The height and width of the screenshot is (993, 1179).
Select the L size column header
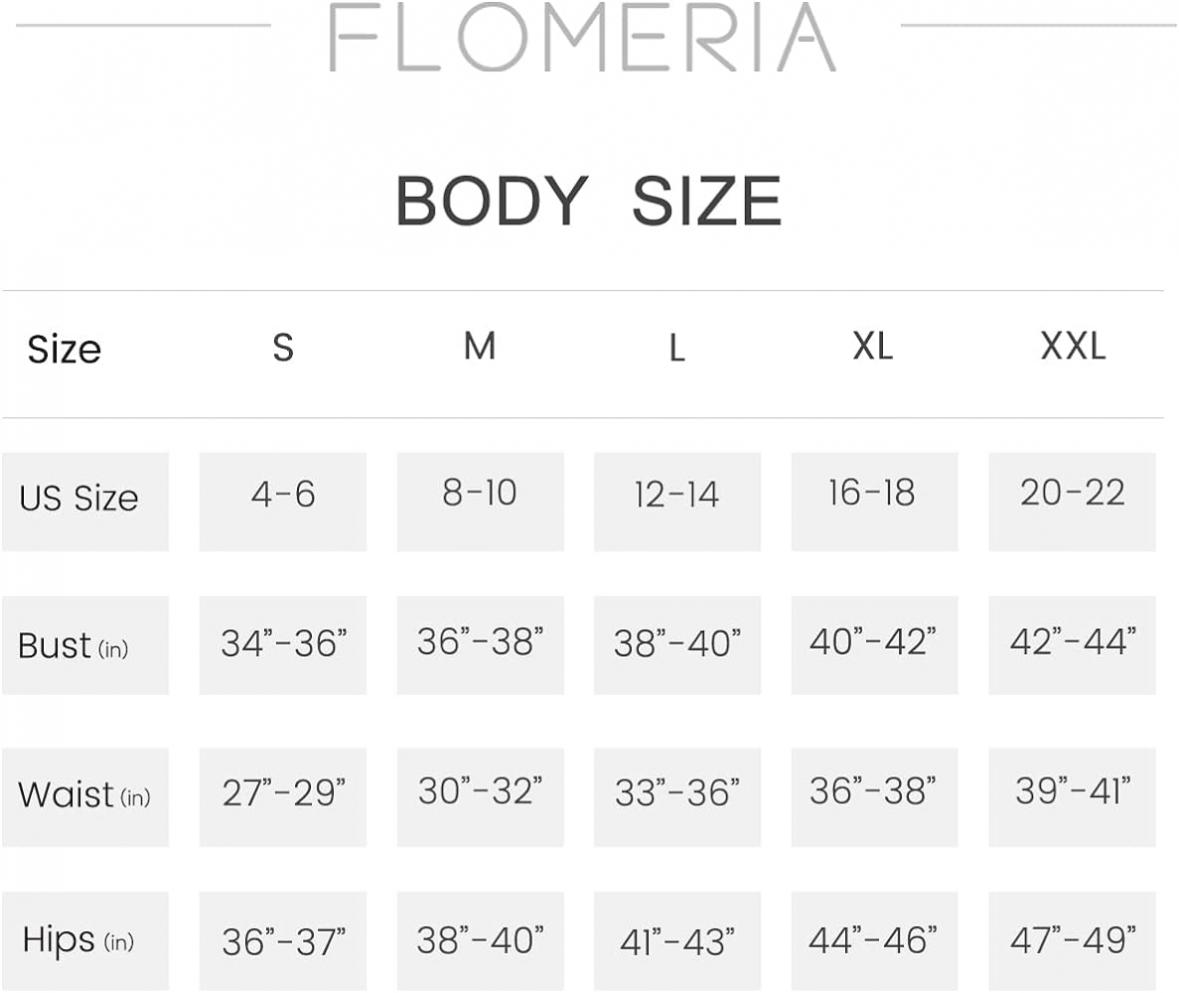point(677,348)
